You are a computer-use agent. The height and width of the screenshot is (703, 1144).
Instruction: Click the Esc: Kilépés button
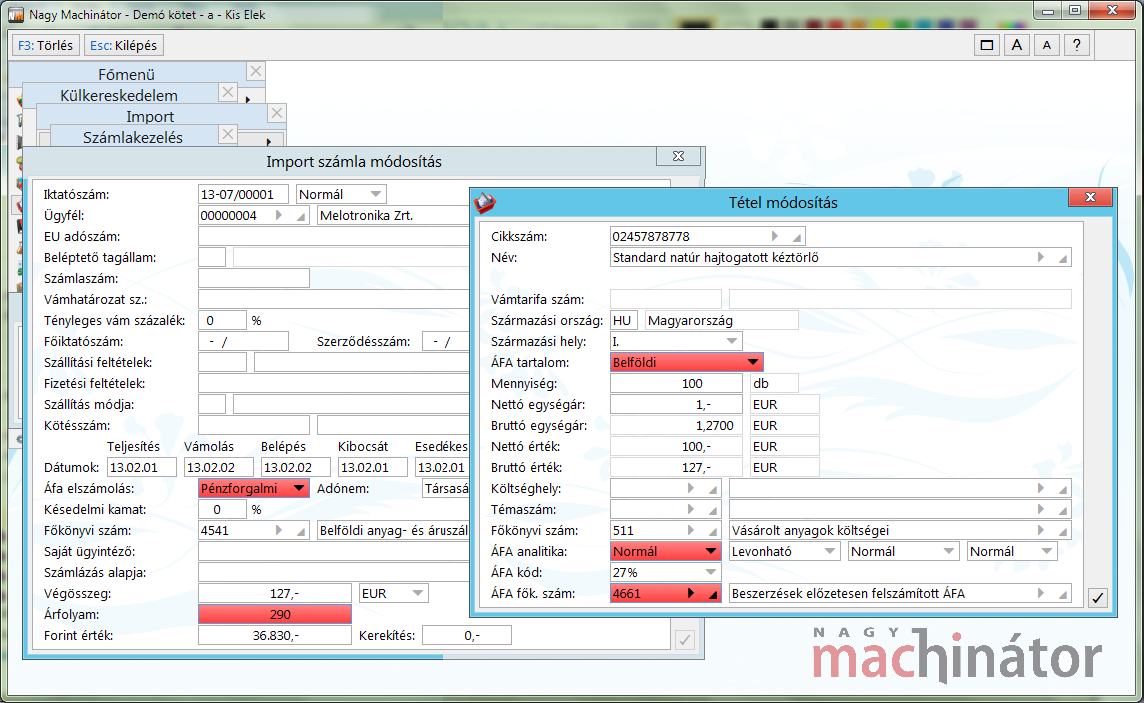[x=123, y=45]
